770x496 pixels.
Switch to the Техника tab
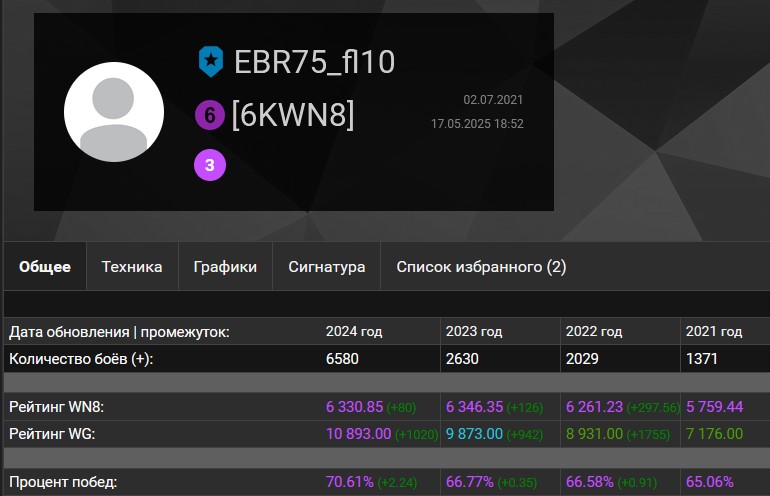point(131,267)
